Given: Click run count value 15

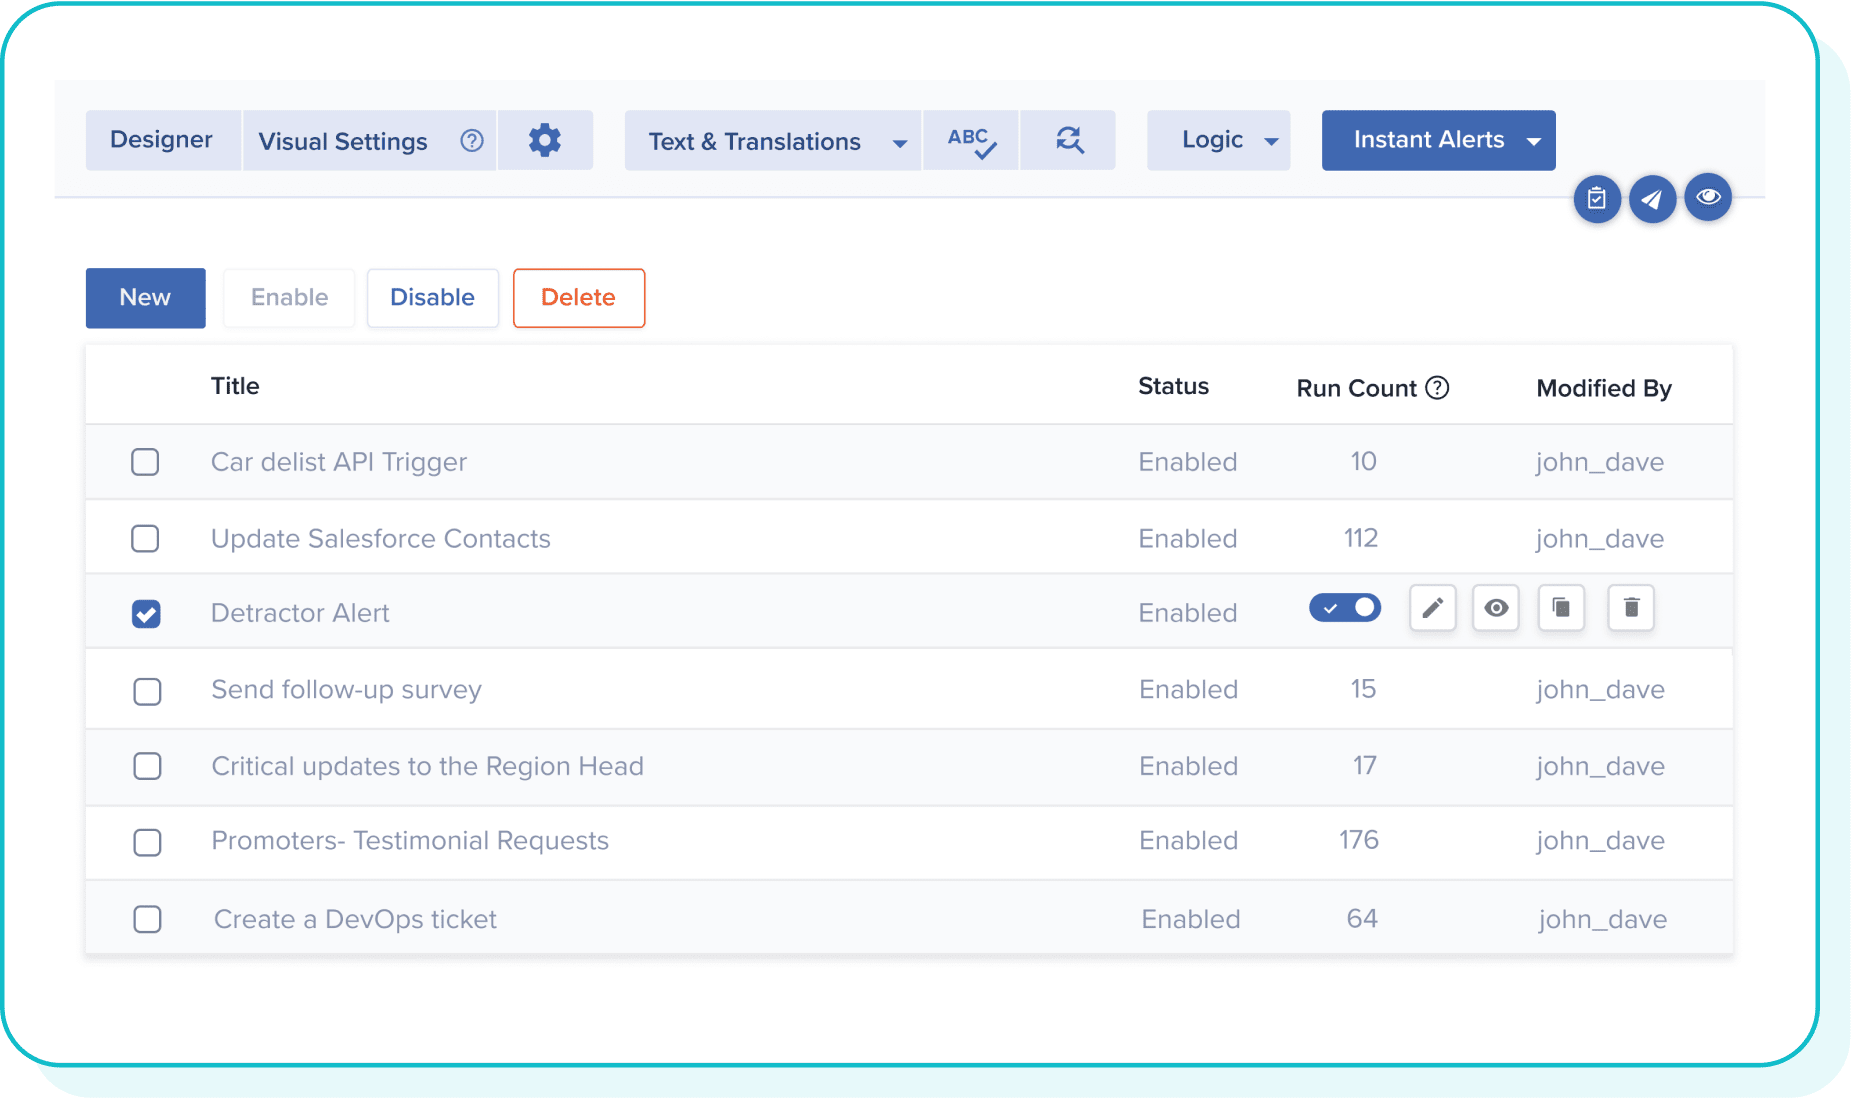Looking at the screenshot, I should point(1363,689).
